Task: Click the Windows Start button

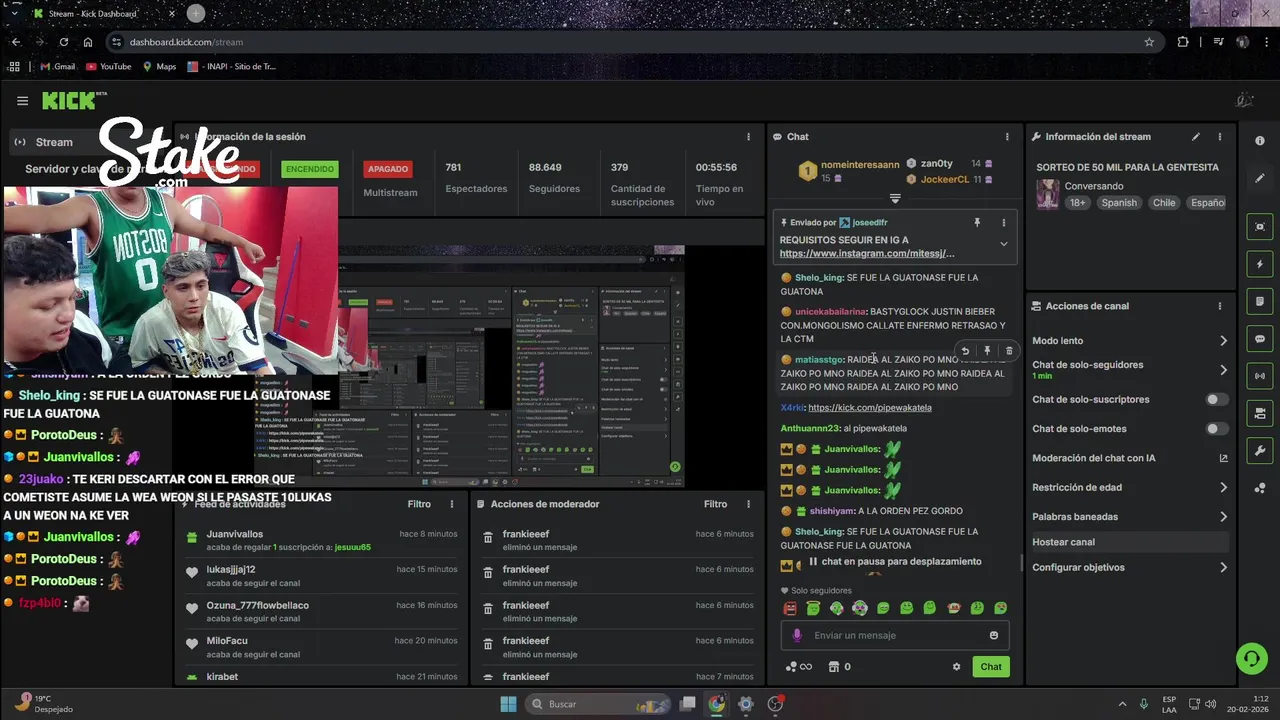Action: (508, 704)
